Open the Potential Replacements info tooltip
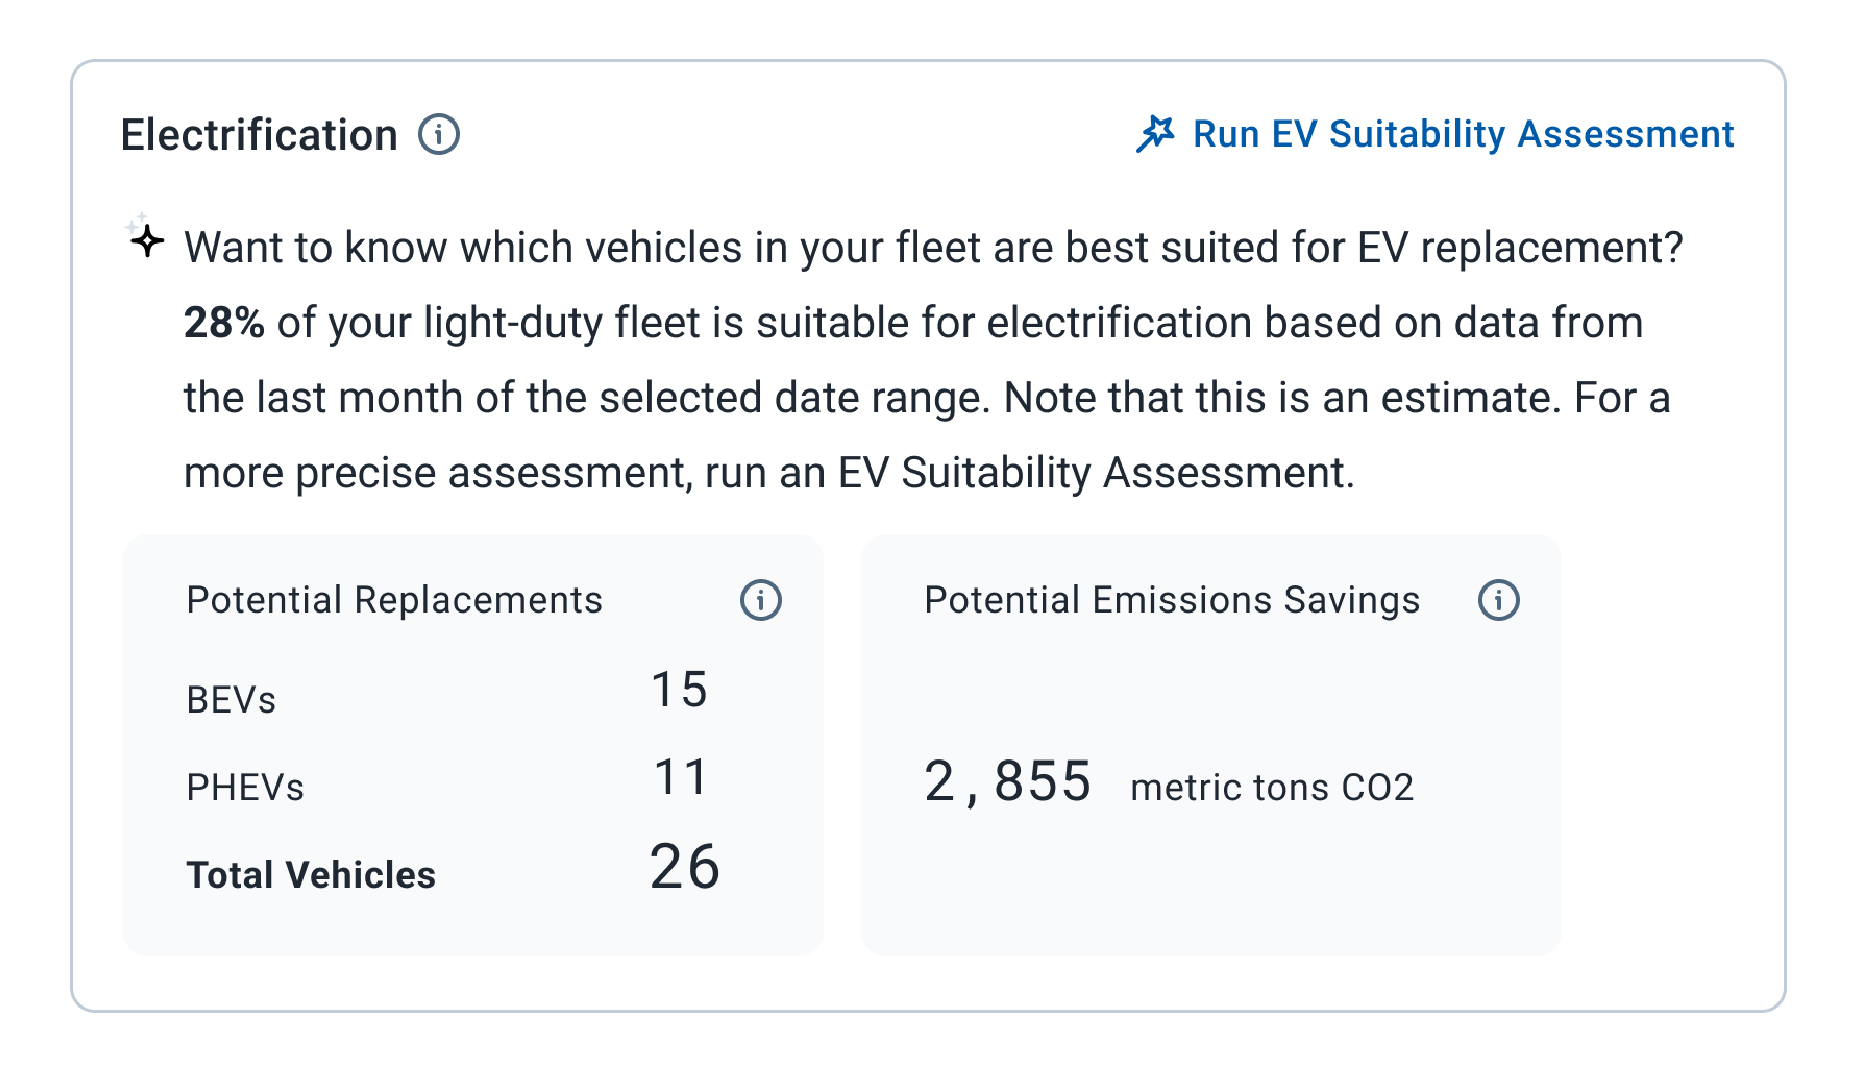Viewport: 1854px width, 1076px height. click(x=761, y=600)
